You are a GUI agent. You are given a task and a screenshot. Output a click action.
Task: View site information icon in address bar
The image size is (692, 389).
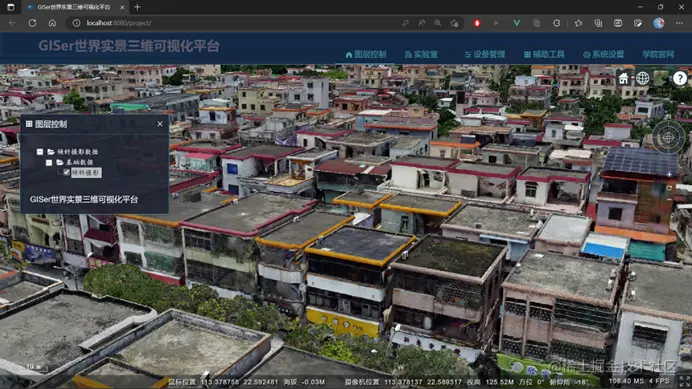pyautogui.click(x=76, y=23)
